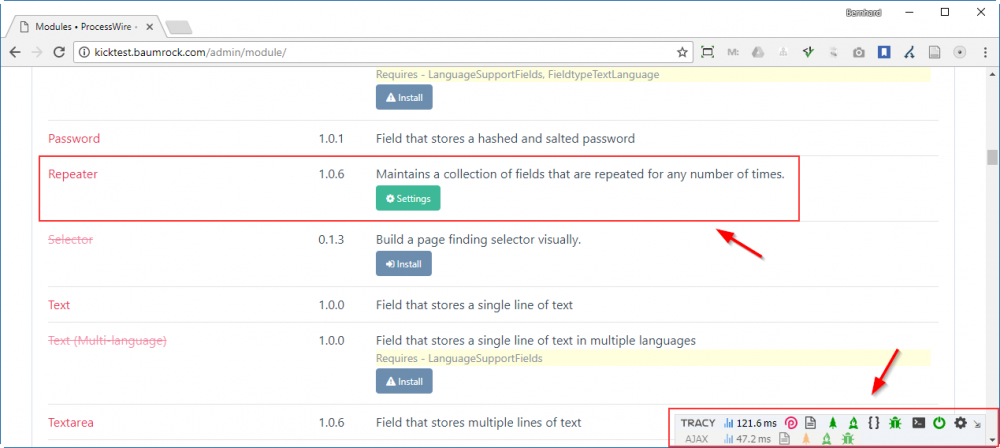Click the scrollbar down arrow at bottom right

(991, 440)
